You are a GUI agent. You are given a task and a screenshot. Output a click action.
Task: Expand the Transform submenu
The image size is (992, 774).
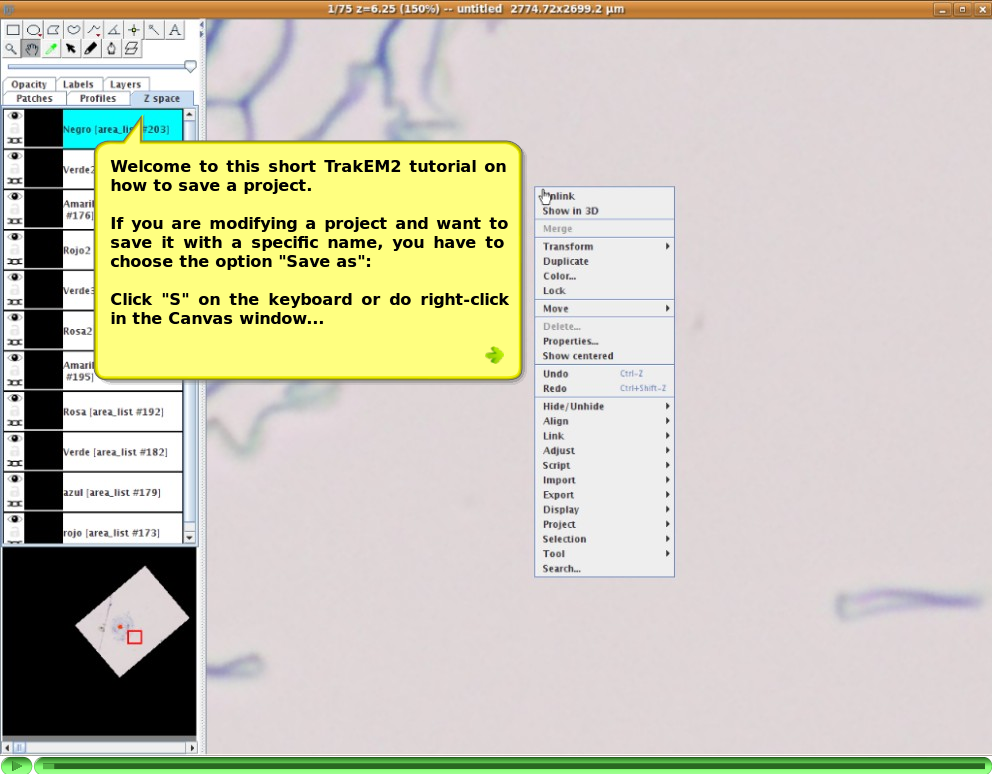604,246
